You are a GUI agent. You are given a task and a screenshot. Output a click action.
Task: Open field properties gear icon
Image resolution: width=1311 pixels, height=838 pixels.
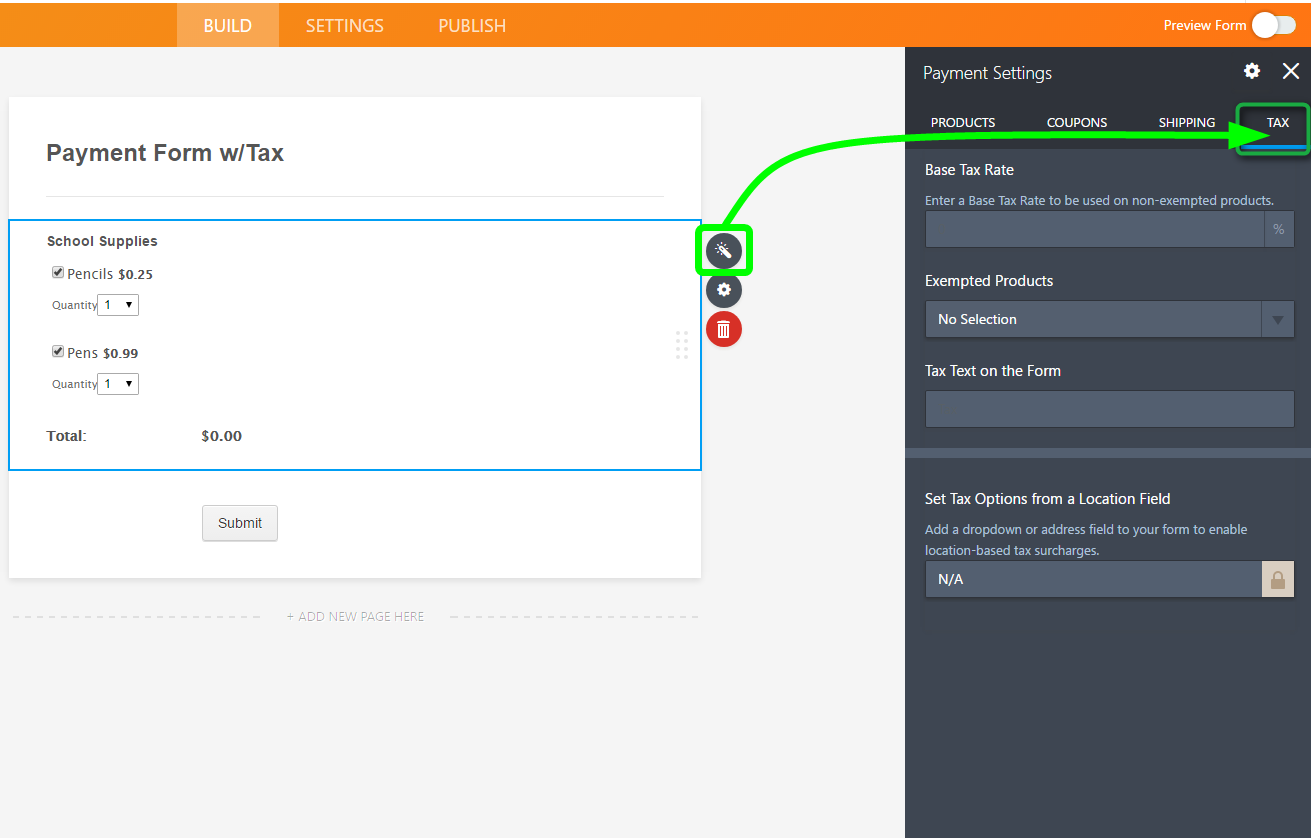pos(723,290)
